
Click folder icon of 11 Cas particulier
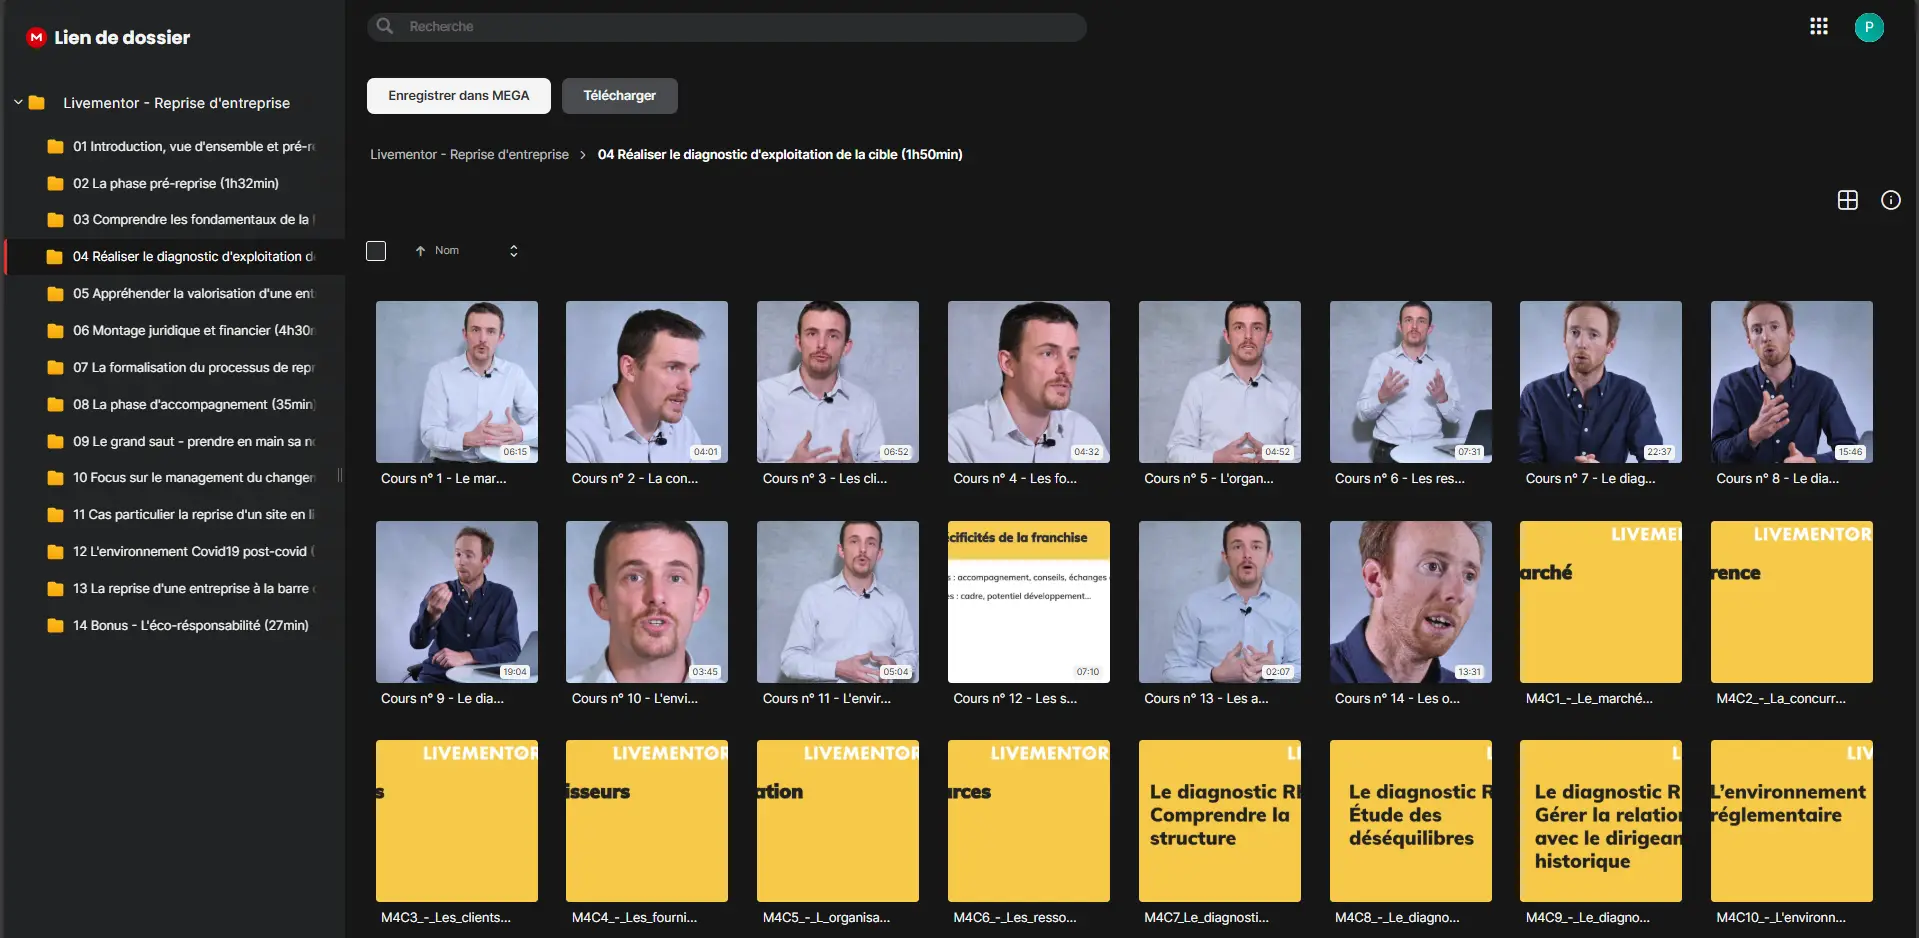pos(55,515)
